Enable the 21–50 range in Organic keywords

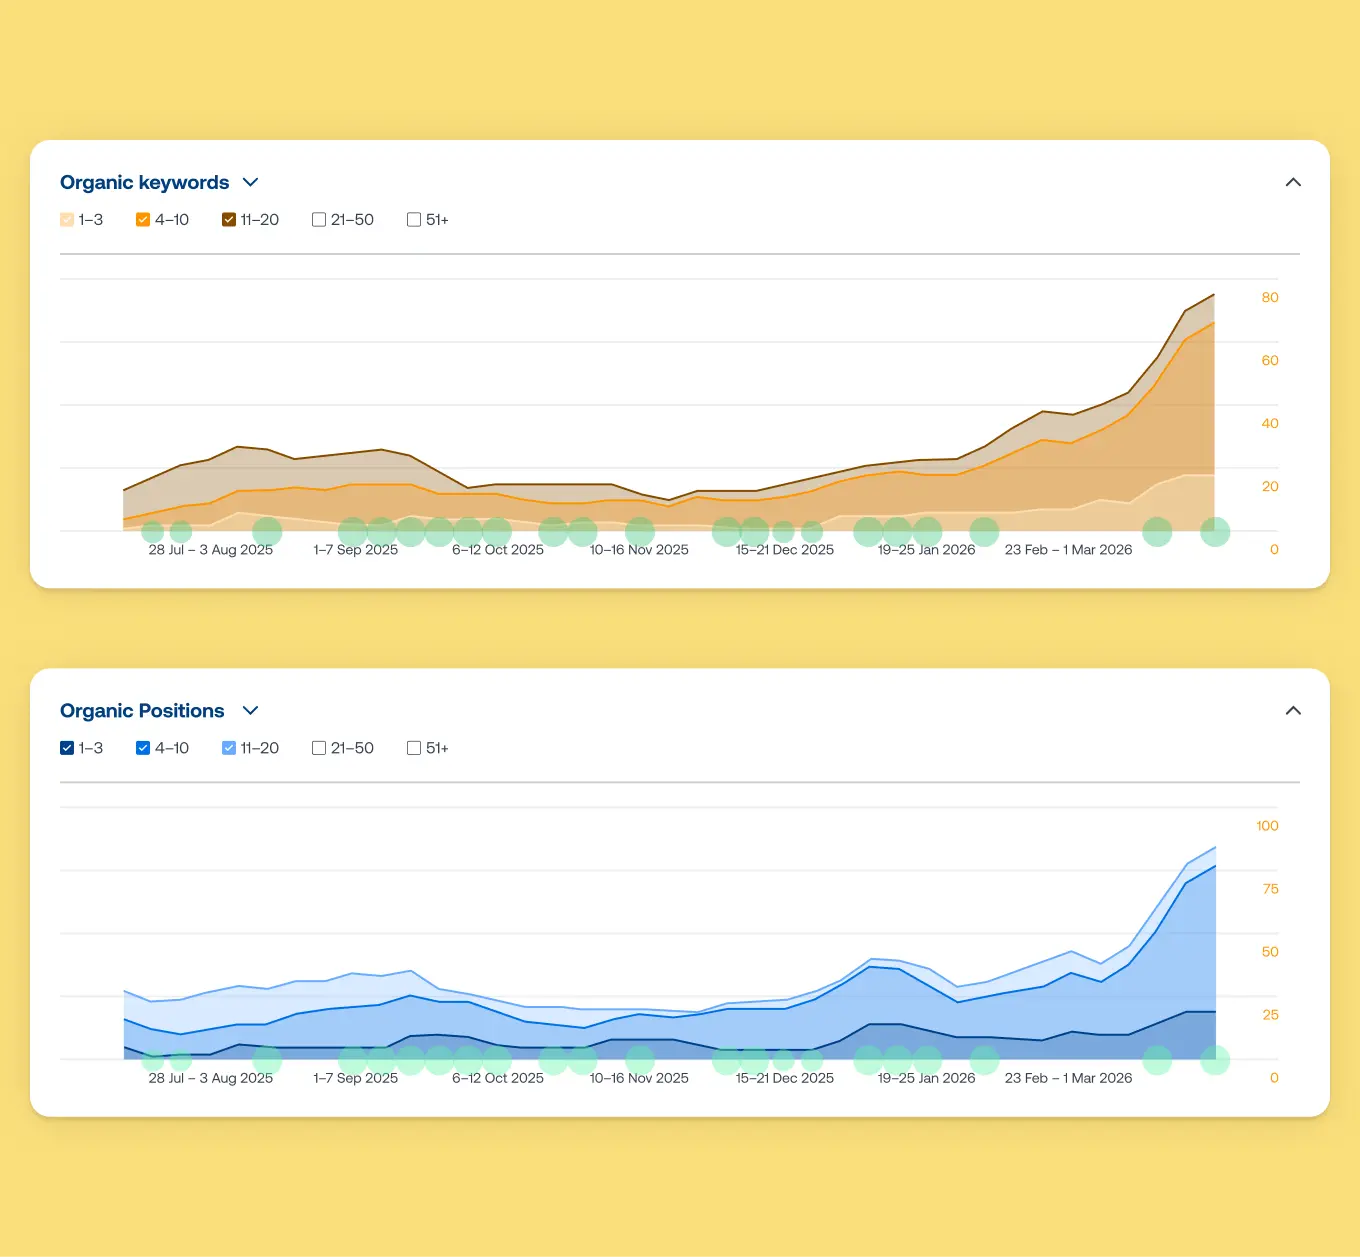[318, 219]
